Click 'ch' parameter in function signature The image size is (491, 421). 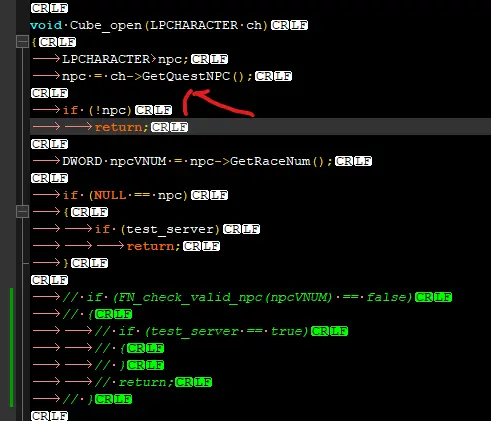[x=254, y=25]
